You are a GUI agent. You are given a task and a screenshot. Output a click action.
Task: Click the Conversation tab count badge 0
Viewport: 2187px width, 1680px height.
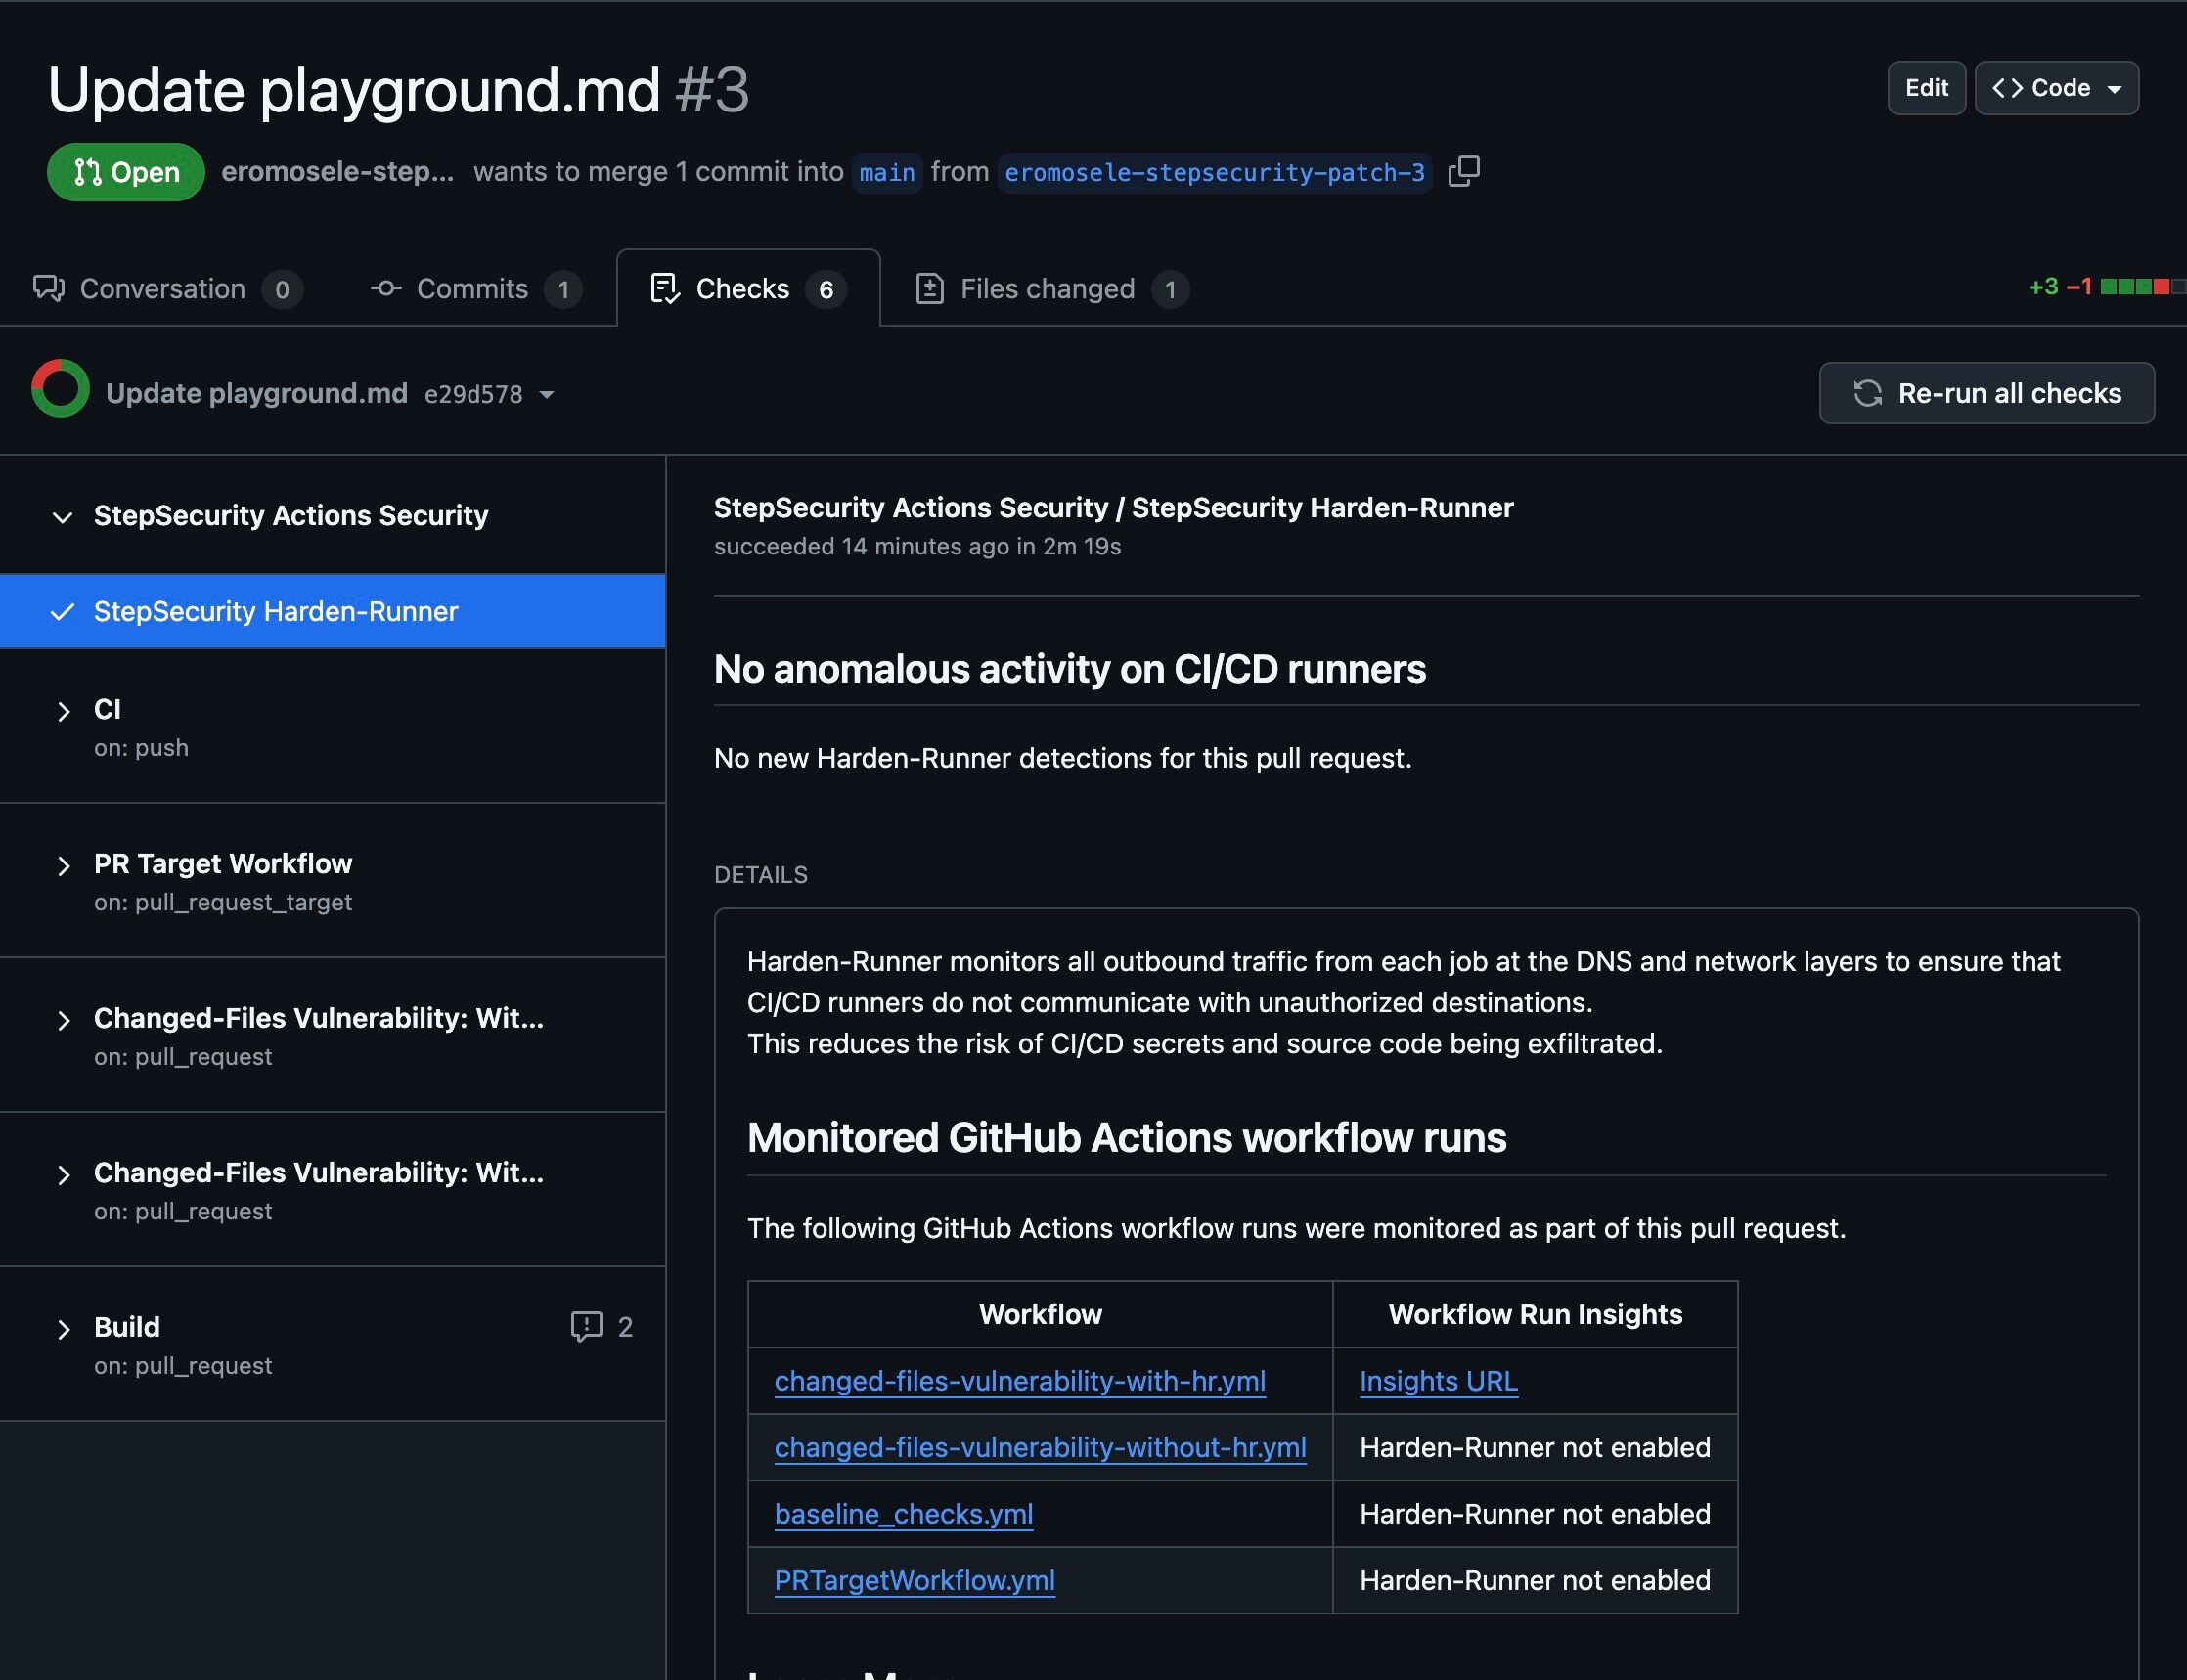(x=282, y=290)
